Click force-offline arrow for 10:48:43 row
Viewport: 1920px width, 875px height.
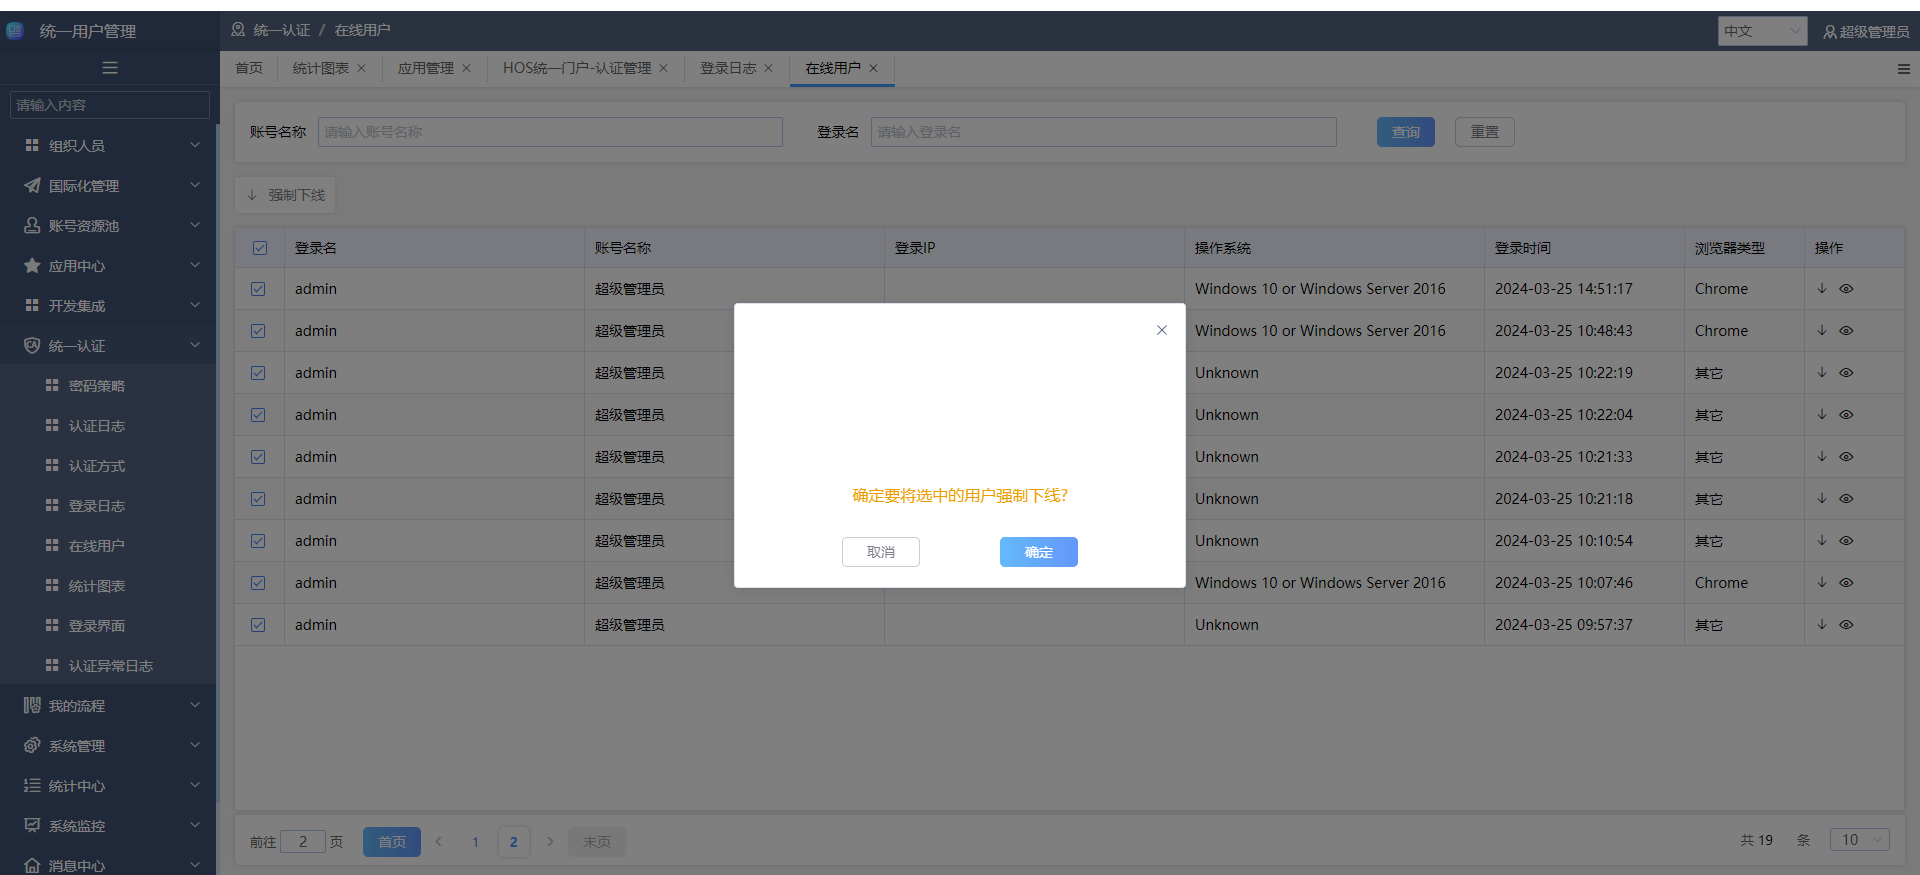(x=1822, y=330)
